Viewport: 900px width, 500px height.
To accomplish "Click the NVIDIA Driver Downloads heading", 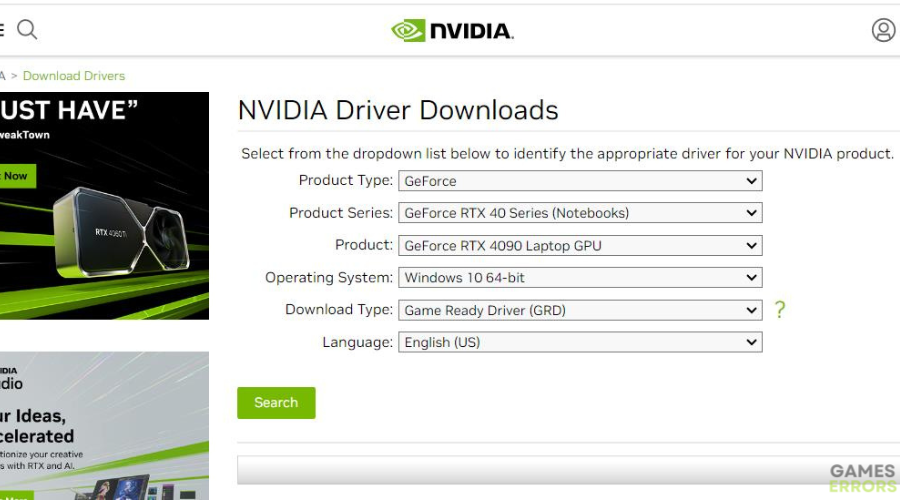I will pyautogui.click(x=398, y=110).
